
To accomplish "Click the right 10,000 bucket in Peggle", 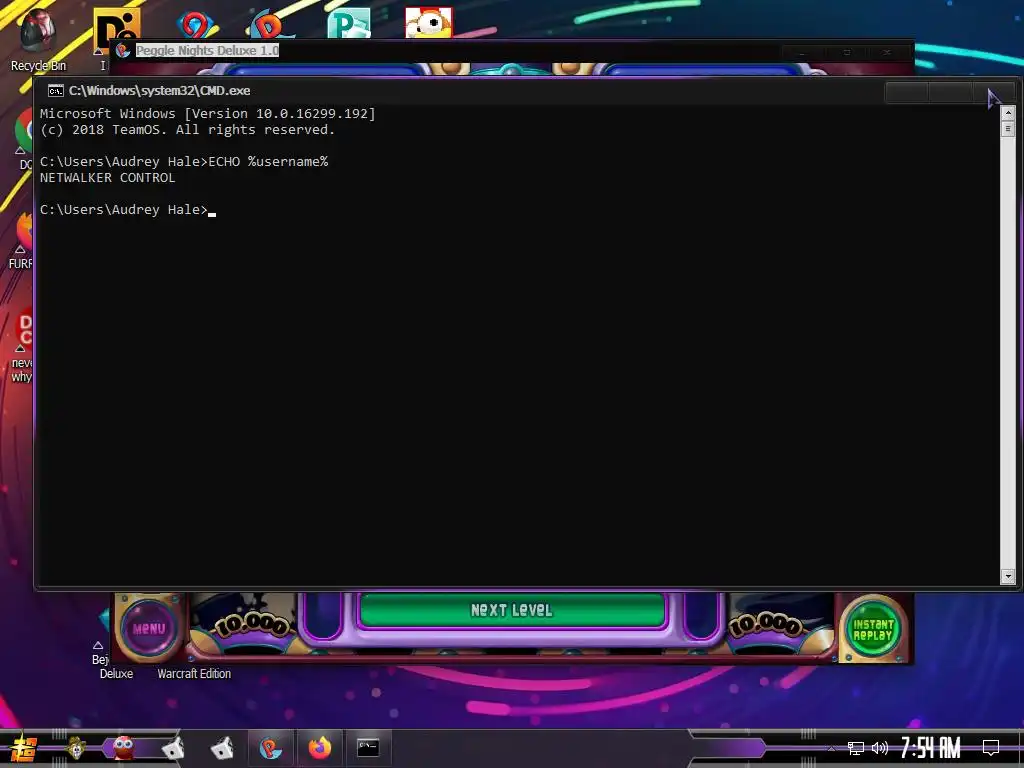I will [764, 624].
